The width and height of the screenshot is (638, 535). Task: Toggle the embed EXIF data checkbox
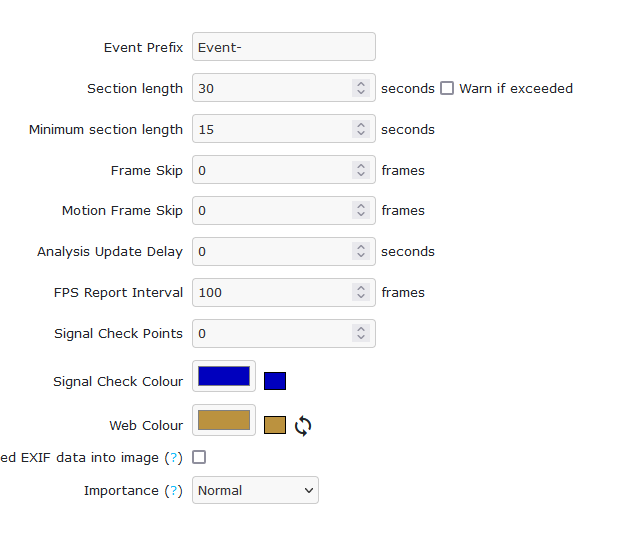(x=199, y=457)
